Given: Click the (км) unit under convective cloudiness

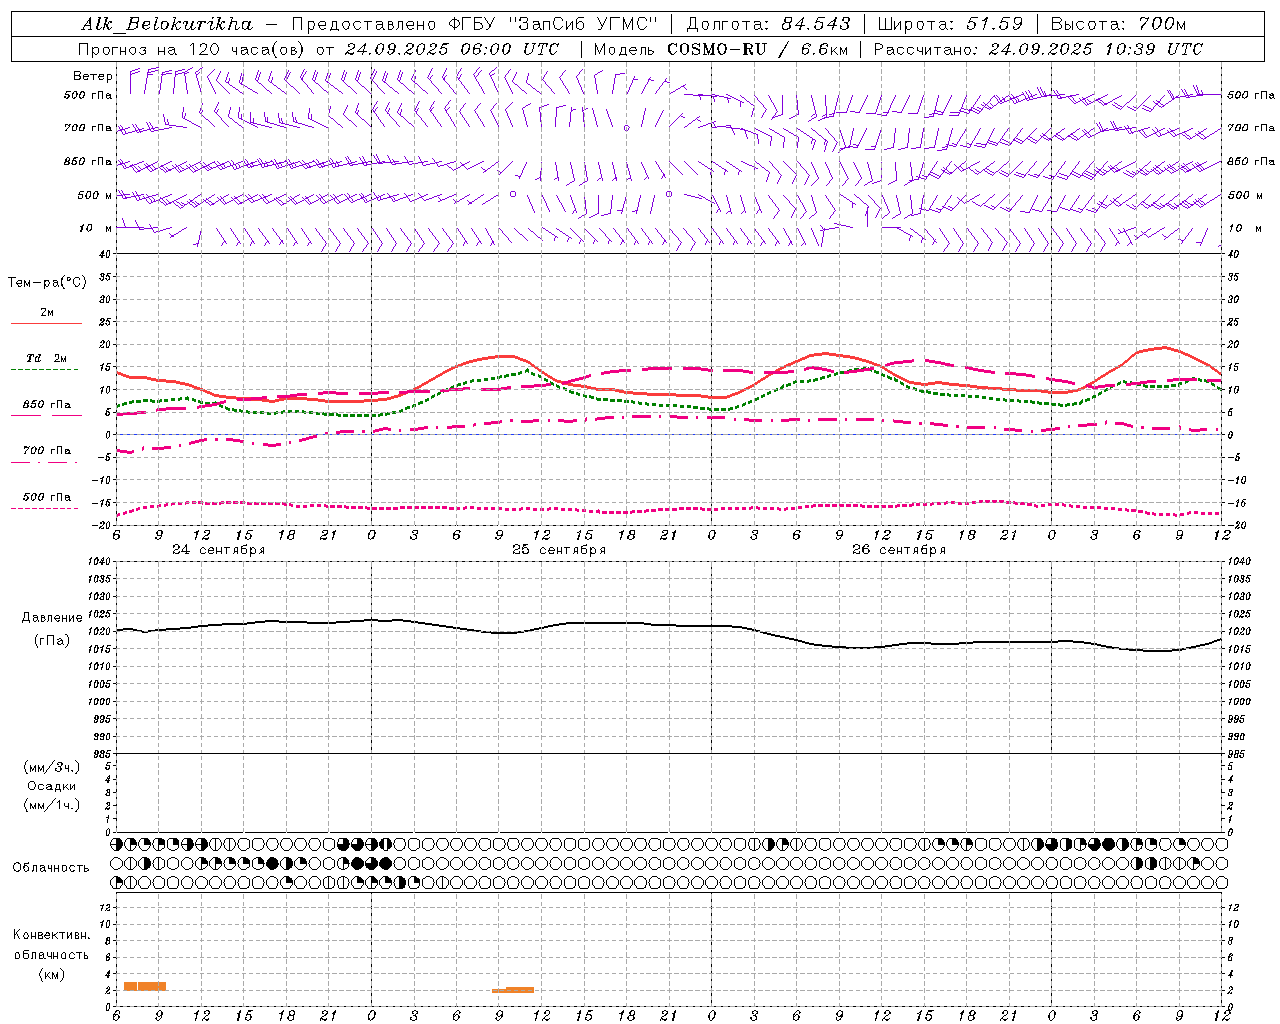Looking at the screenshot, I should pos(51,974).
